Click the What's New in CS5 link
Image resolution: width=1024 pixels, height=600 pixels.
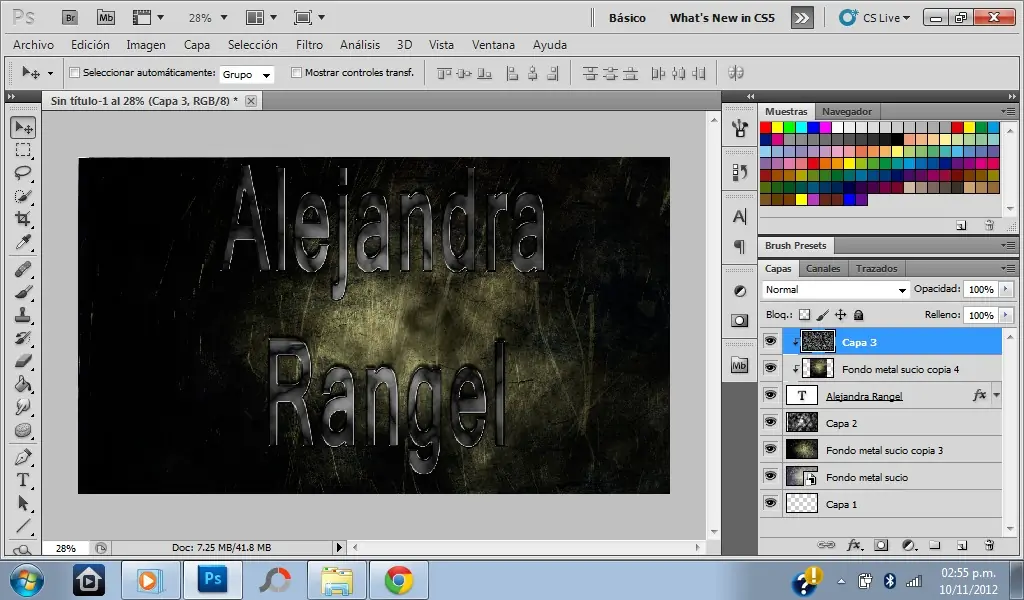point(721,17)
